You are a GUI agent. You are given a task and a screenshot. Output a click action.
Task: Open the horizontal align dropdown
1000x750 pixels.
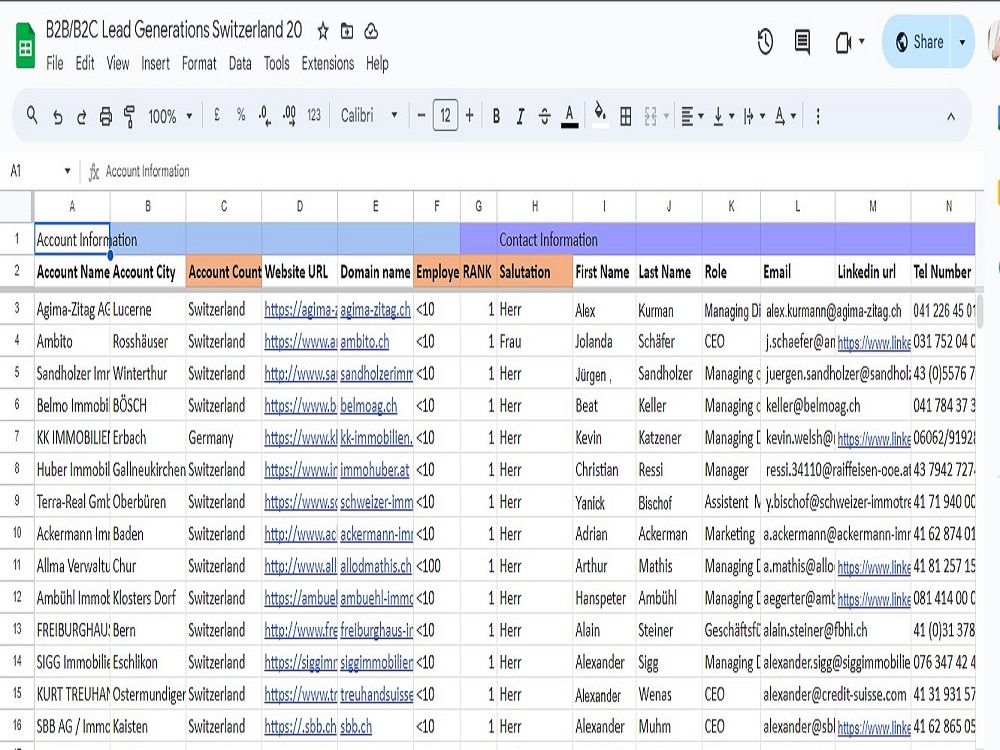click(692, 116)
